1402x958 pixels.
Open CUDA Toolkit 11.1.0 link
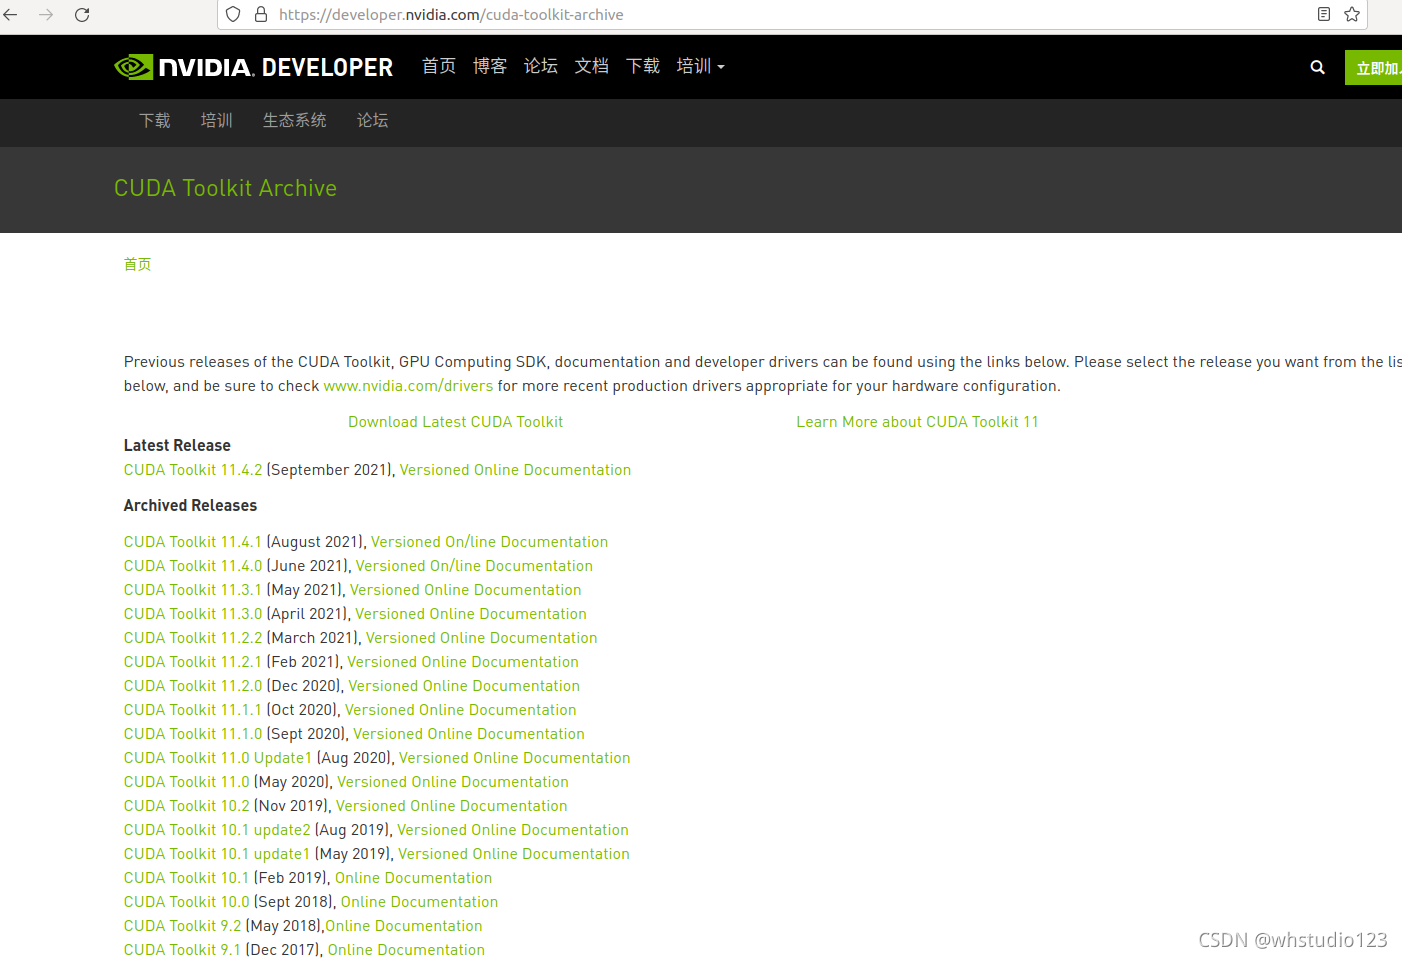(193, 734)
